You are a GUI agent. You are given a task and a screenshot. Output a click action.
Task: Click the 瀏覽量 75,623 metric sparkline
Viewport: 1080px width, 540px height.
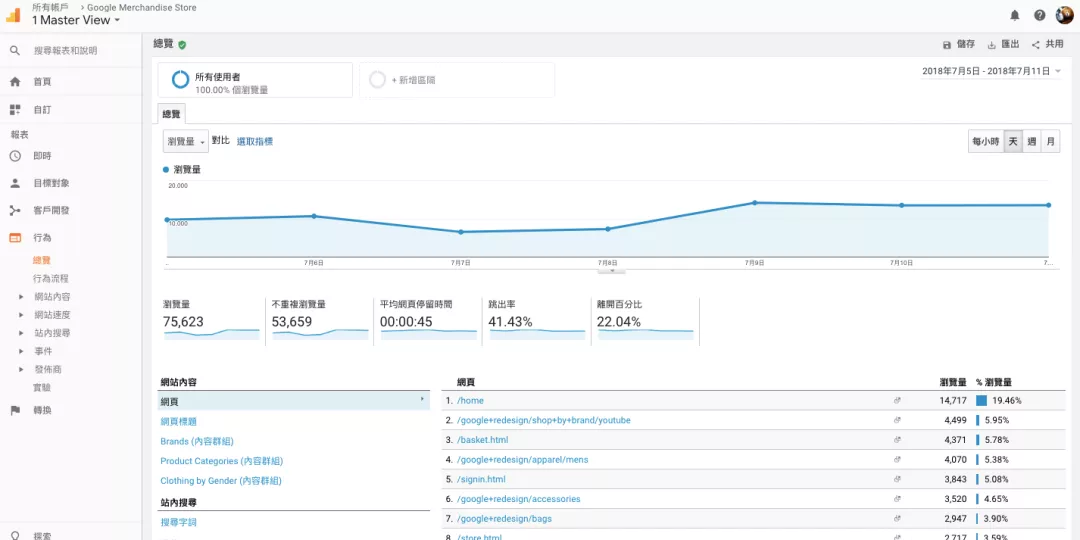211,334
